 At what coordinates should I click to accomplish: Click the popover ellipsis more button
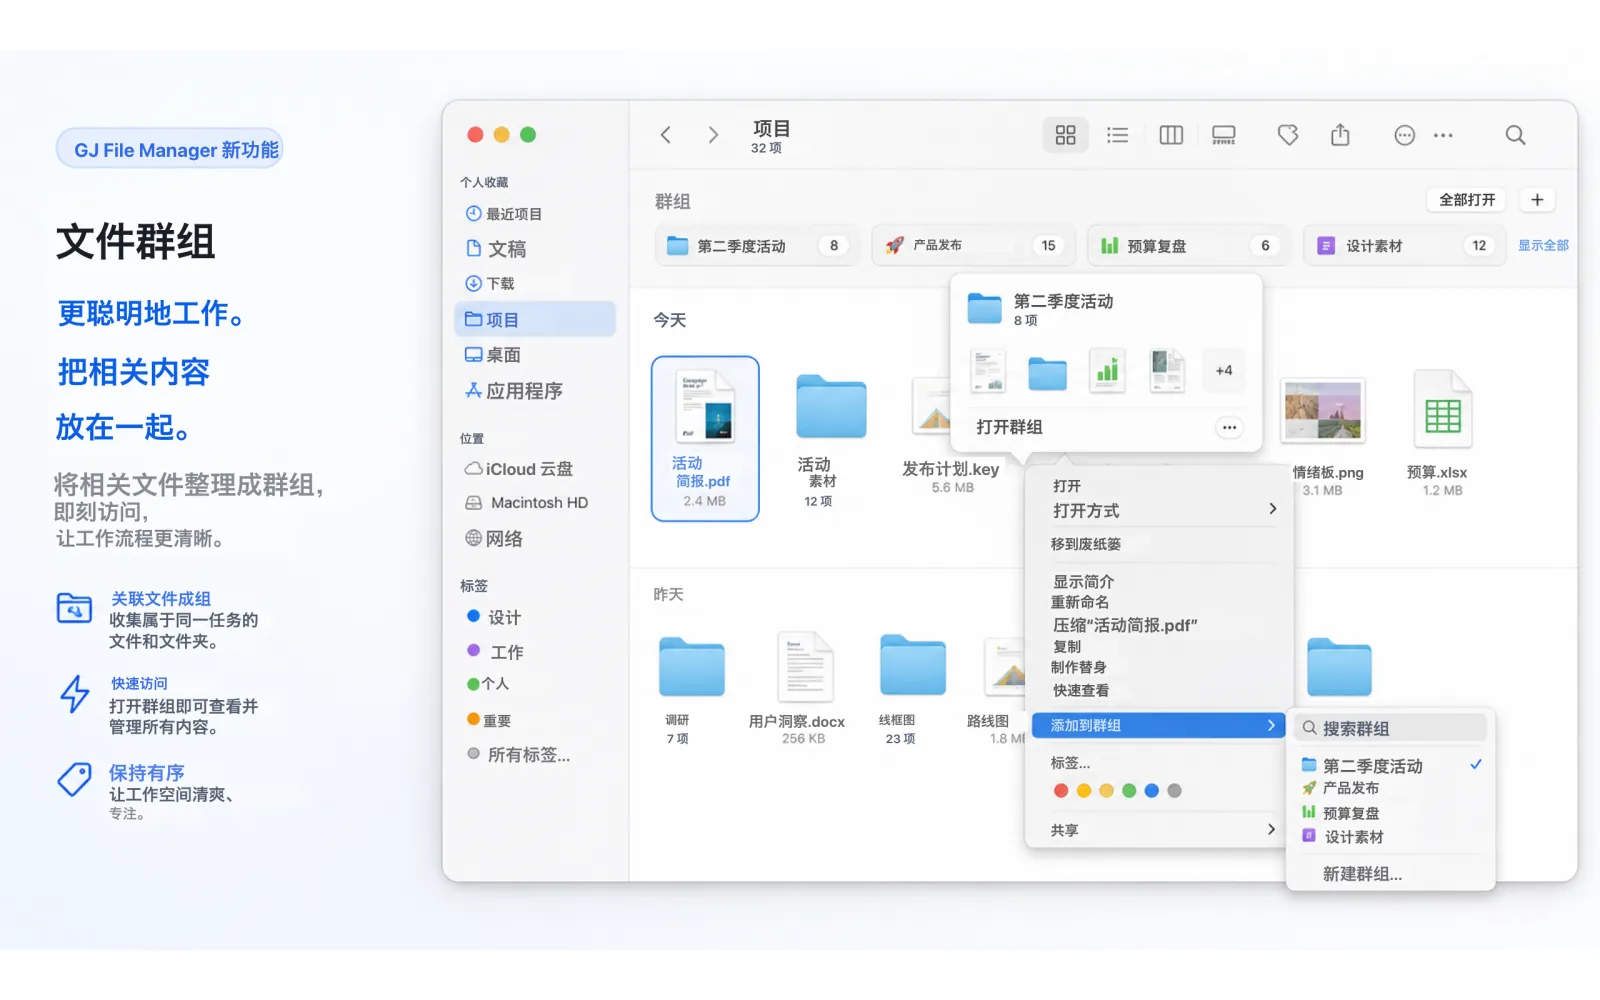1229,427
